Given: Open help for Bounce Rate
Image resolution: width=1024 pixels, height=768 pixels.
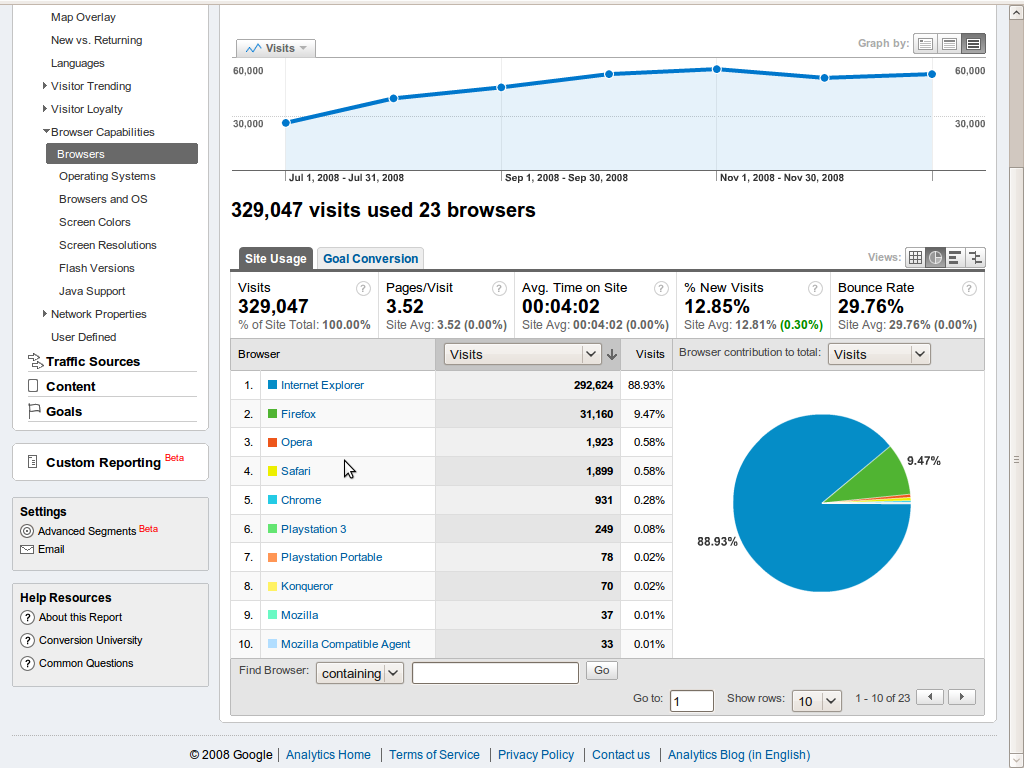Looking at the screenshot, I should point(969,289).
